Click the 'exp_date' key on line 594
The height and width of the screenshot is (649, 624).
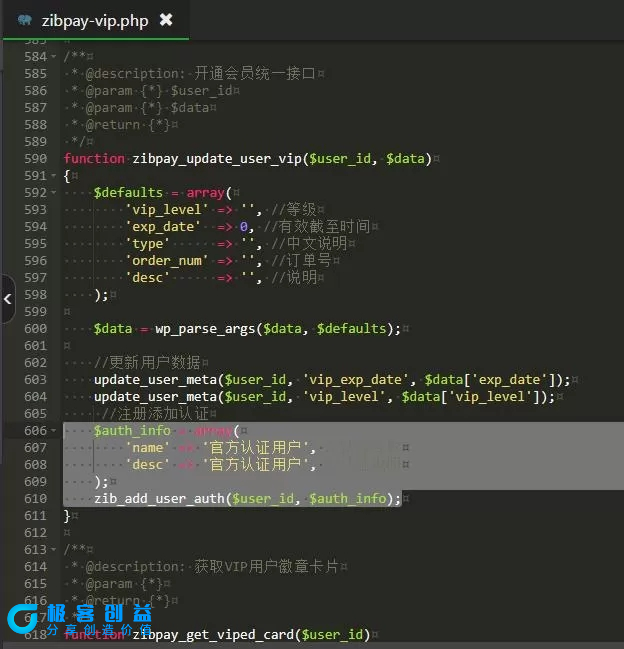163,227
